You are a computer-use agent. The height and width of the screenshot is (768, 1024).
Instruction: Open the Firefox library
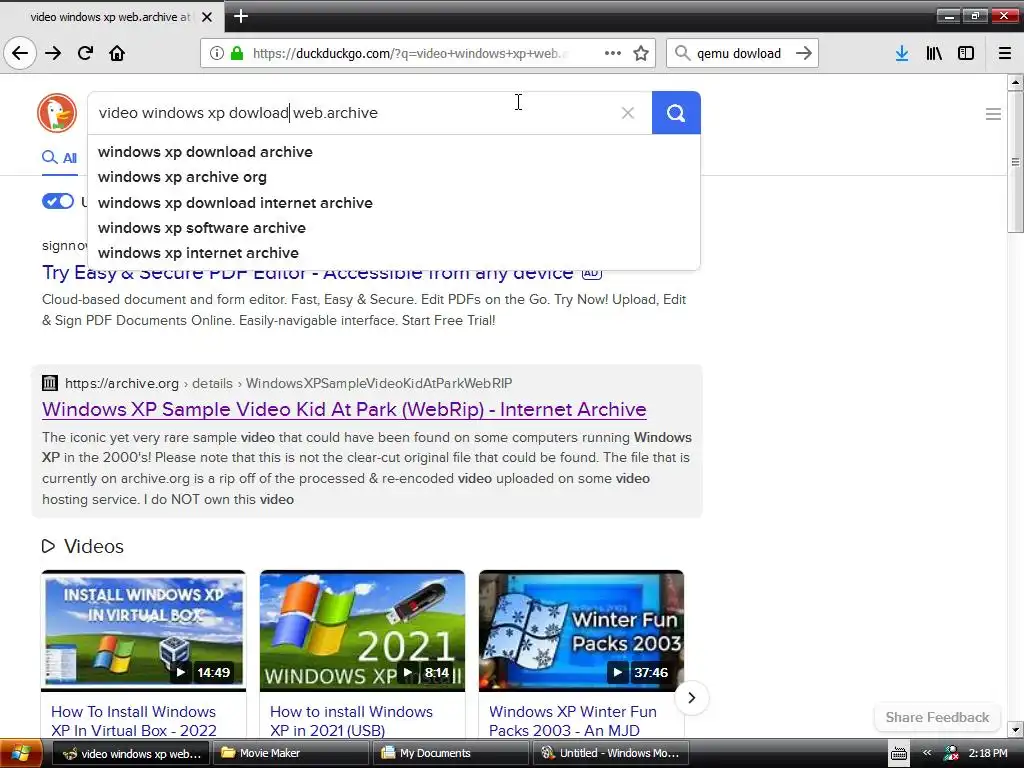click(x=934, y=53)
